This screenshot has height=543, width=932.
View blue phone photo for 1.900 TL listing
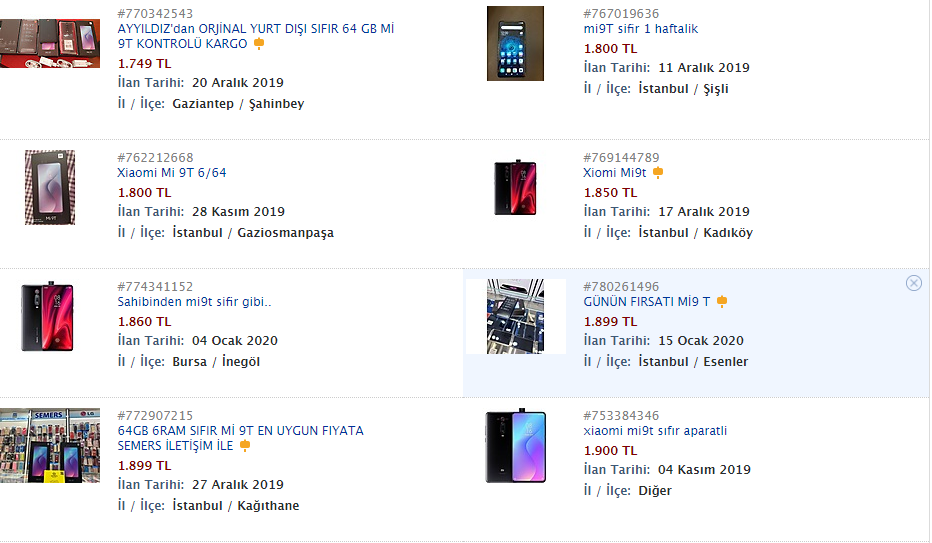coord(515,446)
